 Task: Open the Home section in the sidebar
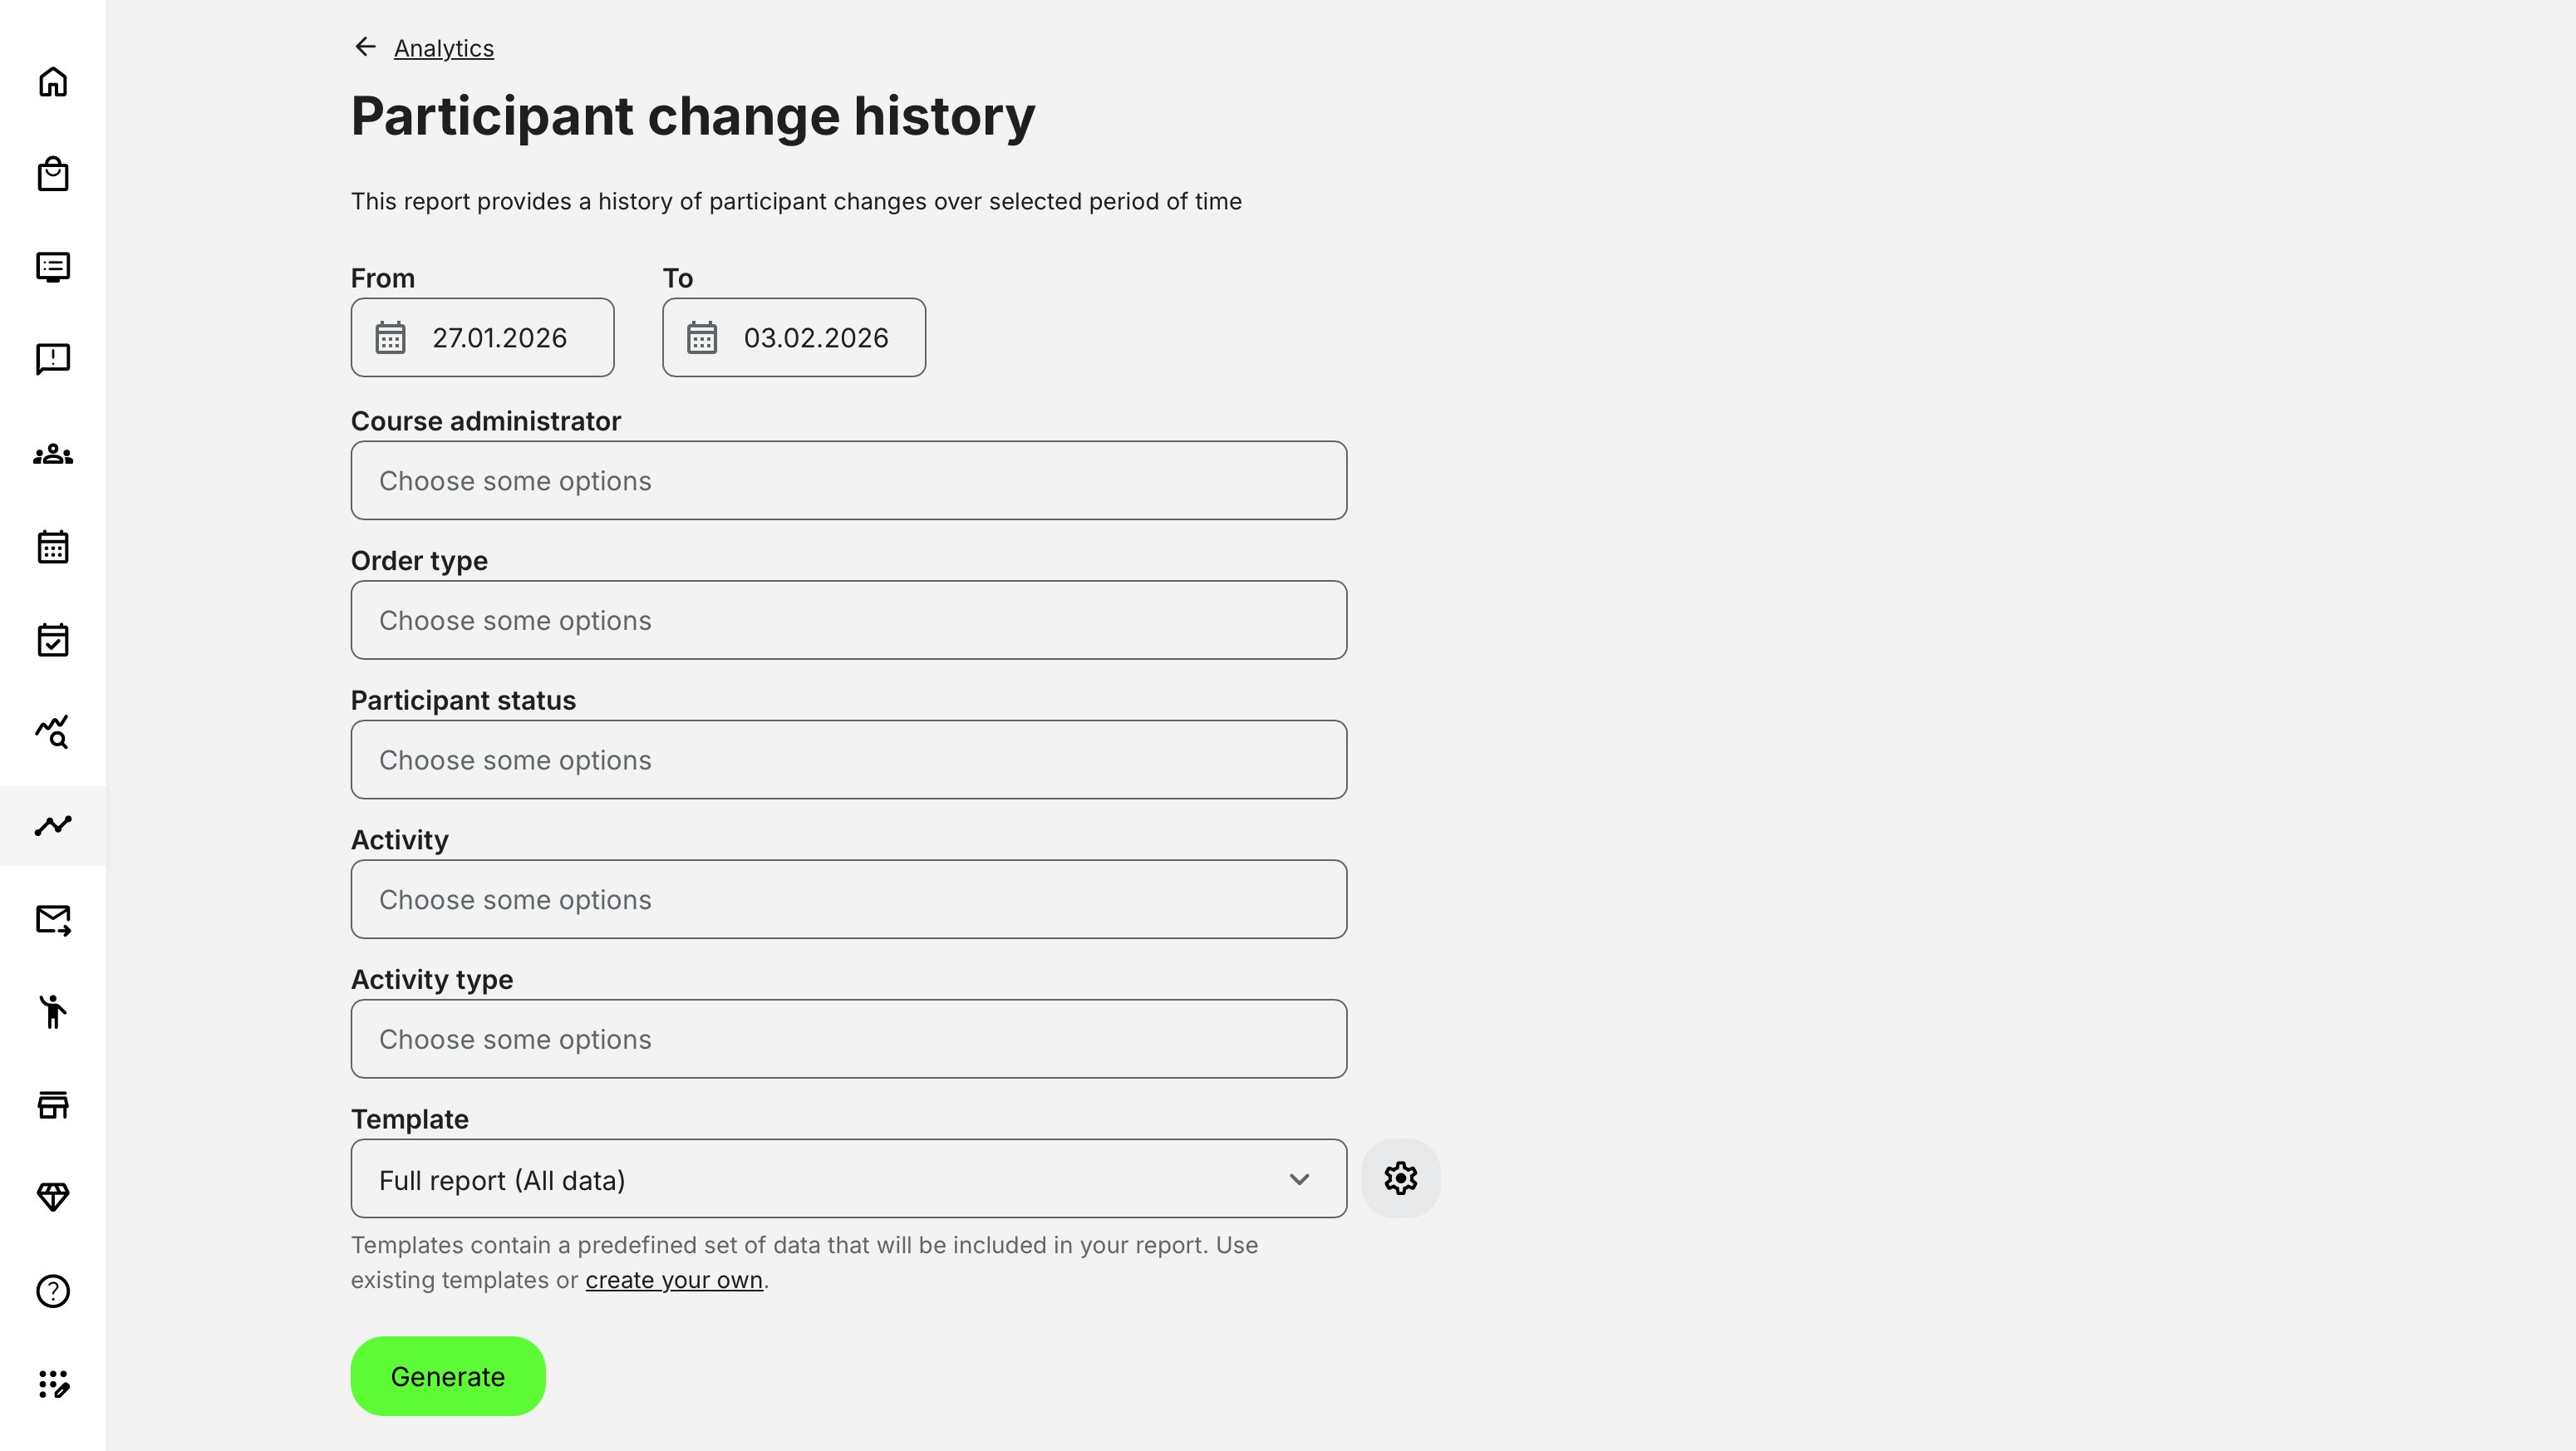pyautogui.click(x=53, y=81)
